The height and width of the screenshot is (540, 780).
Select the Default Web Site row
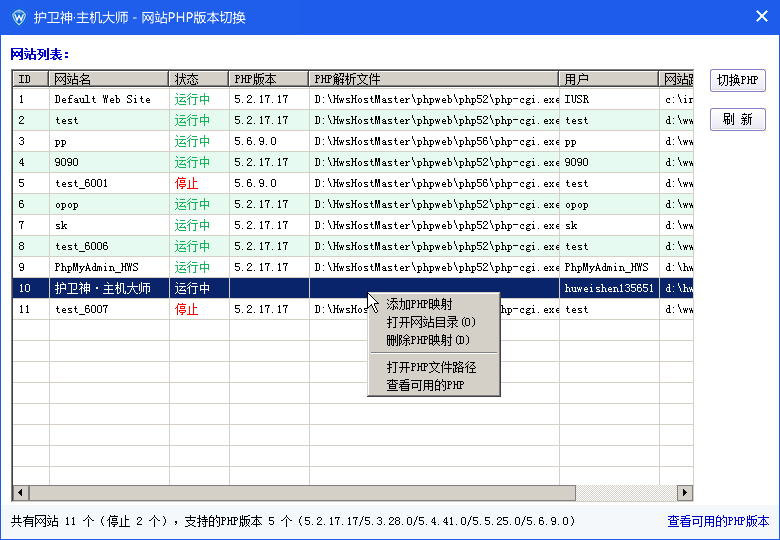tap(353, 99)
